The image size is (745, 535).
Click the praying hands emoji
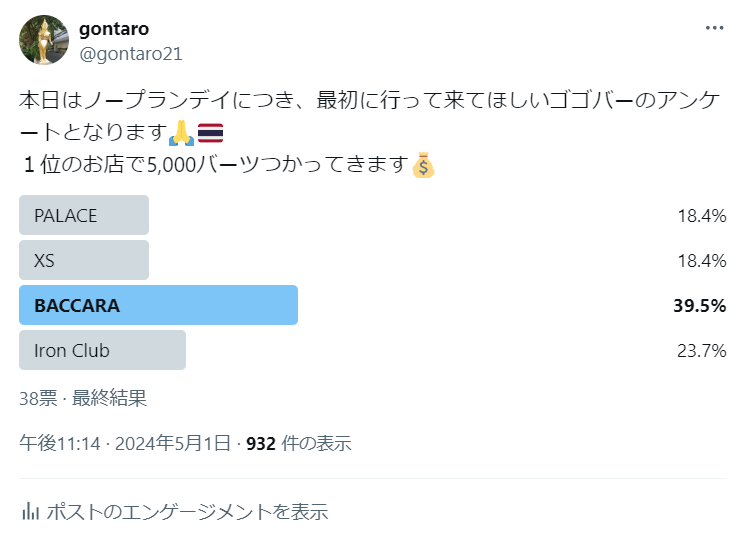point(181,132)
